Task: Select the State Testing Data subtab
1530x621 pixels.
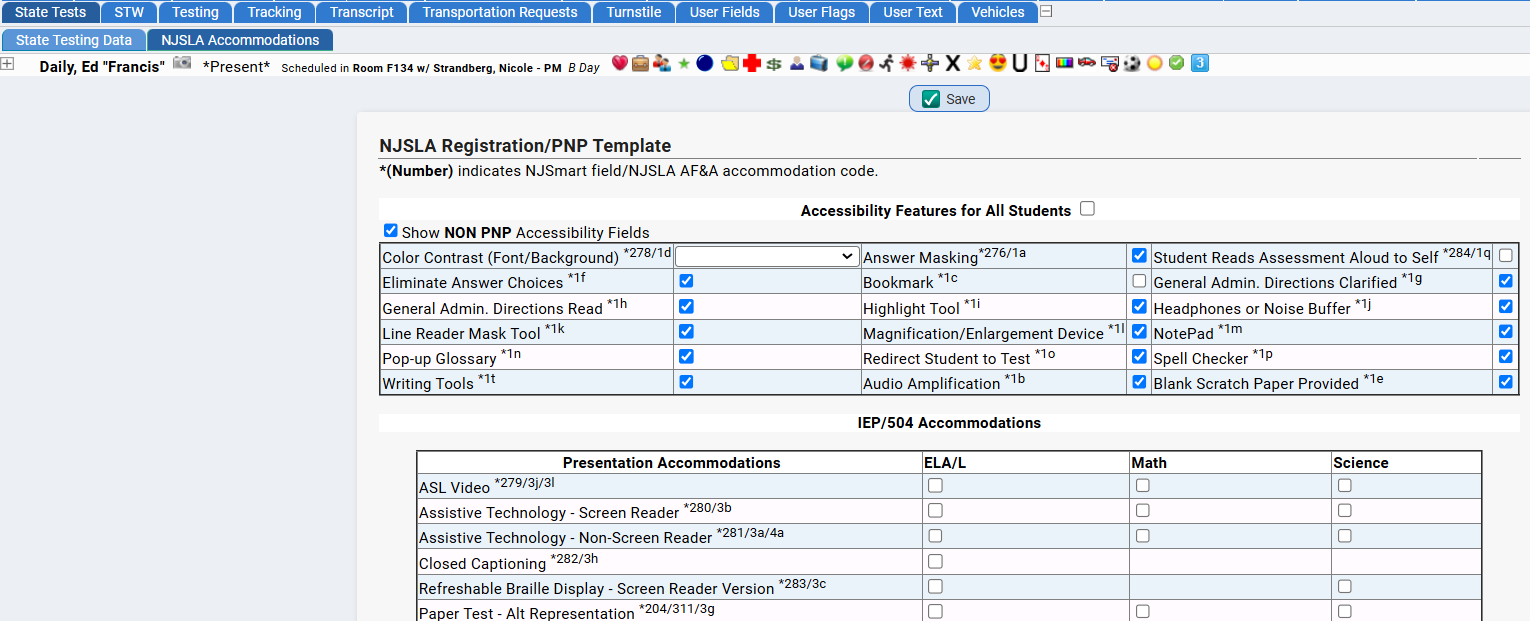Action: point(74,40)
